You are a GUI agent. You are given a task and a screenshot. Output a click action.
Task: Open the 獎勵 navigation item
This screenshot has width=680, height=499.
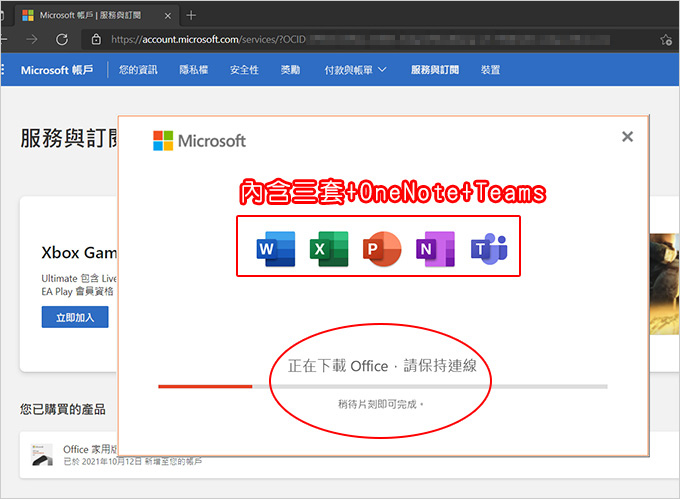click(x=291, y=70)
